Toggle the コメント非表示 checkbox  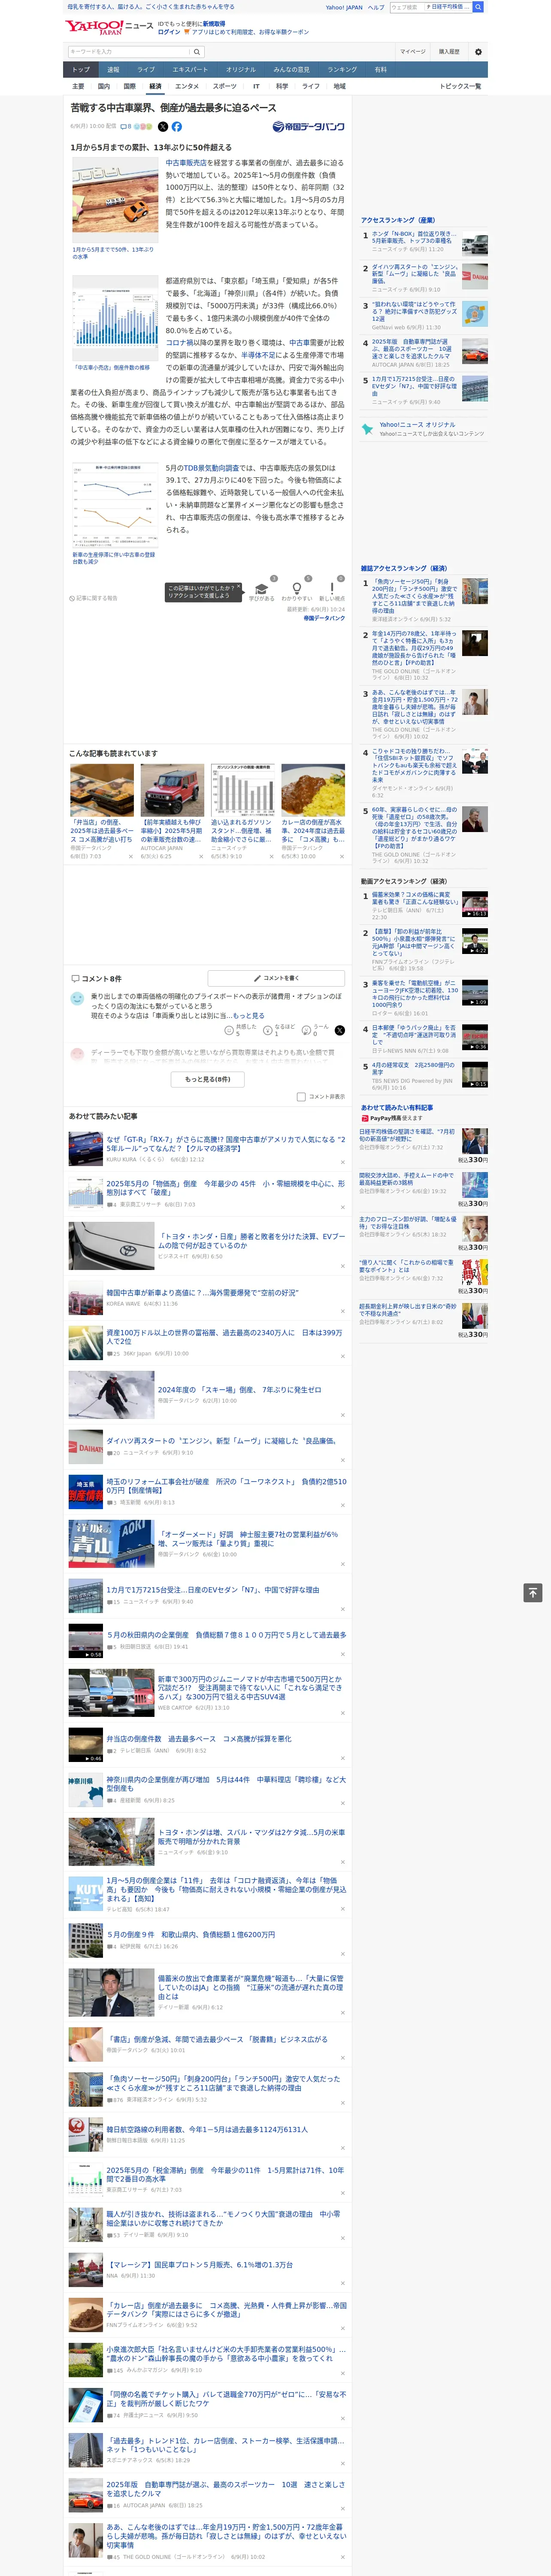pos(301,1097)
